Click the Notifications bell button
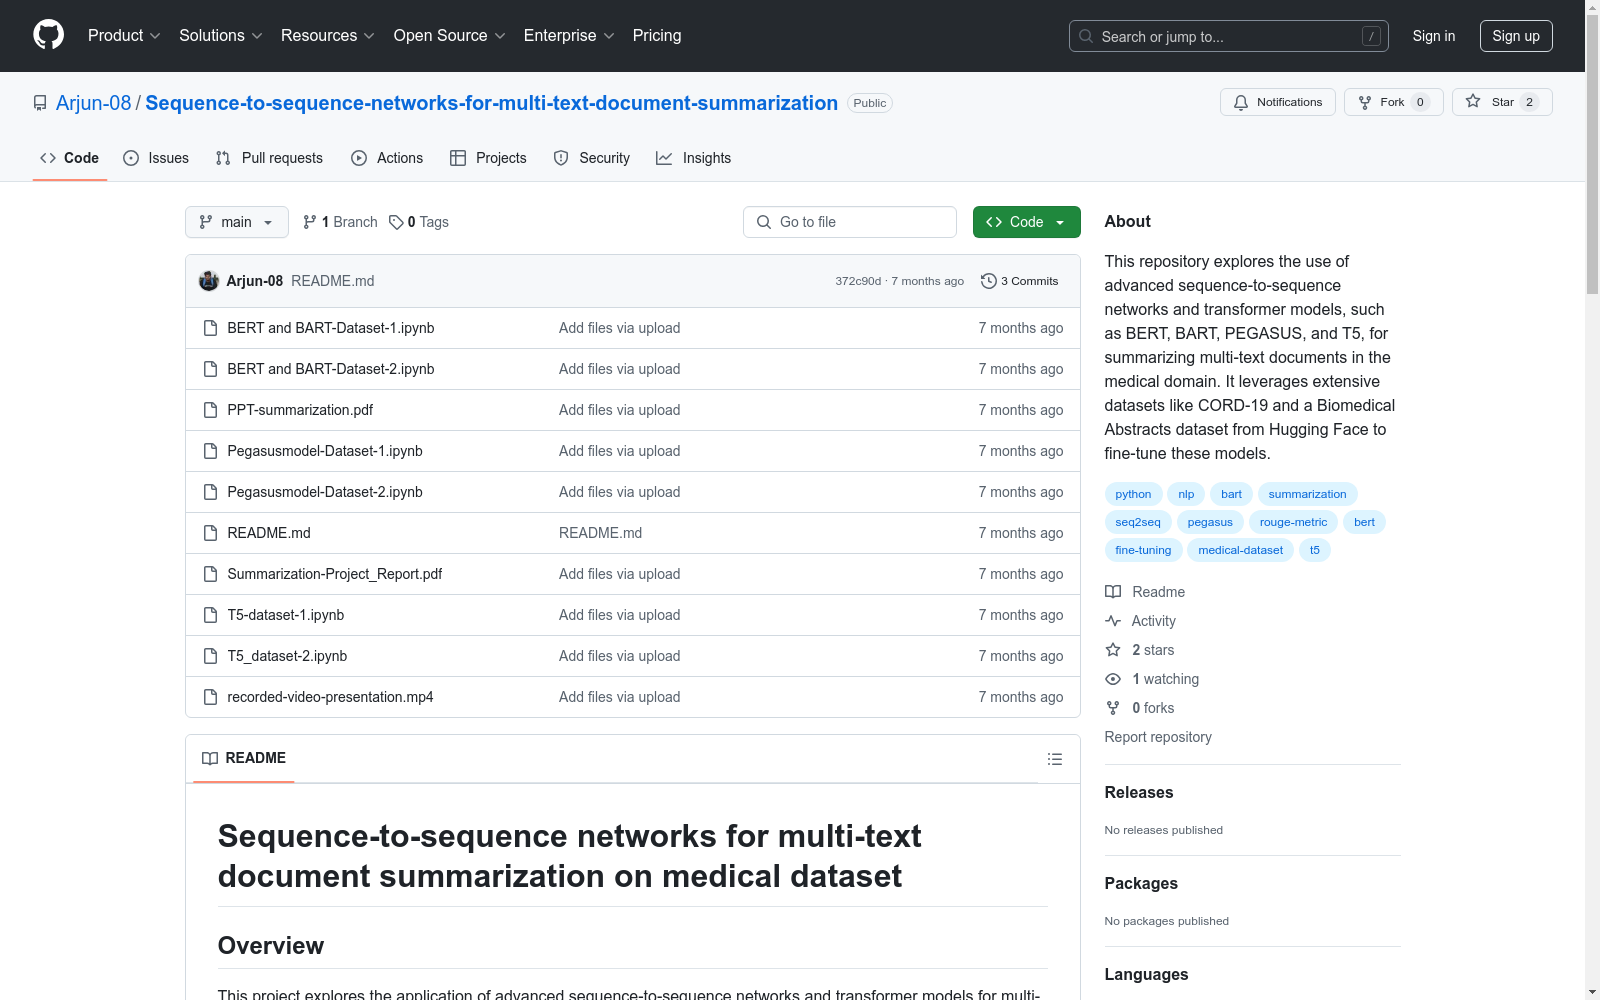Screen dimensions: 1600x1000 coord(1277,102)
